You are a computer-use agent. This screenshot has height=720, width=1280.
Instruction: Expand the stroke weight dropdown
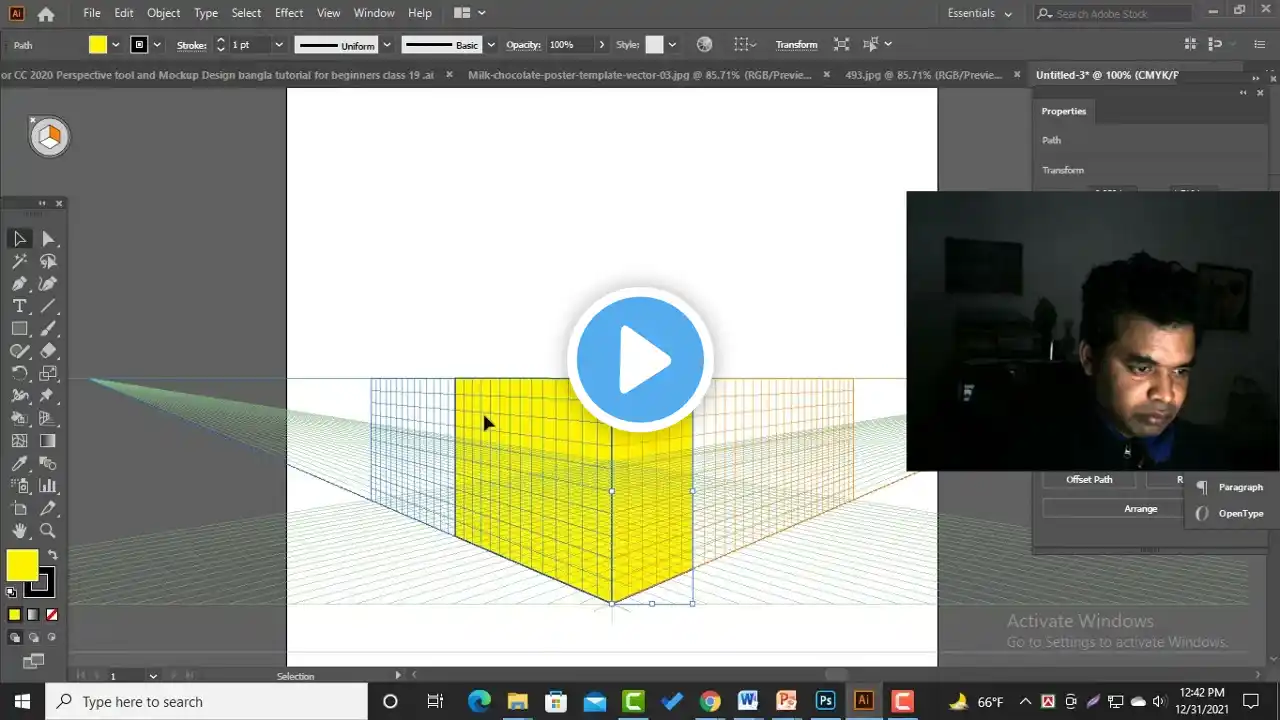279,45
